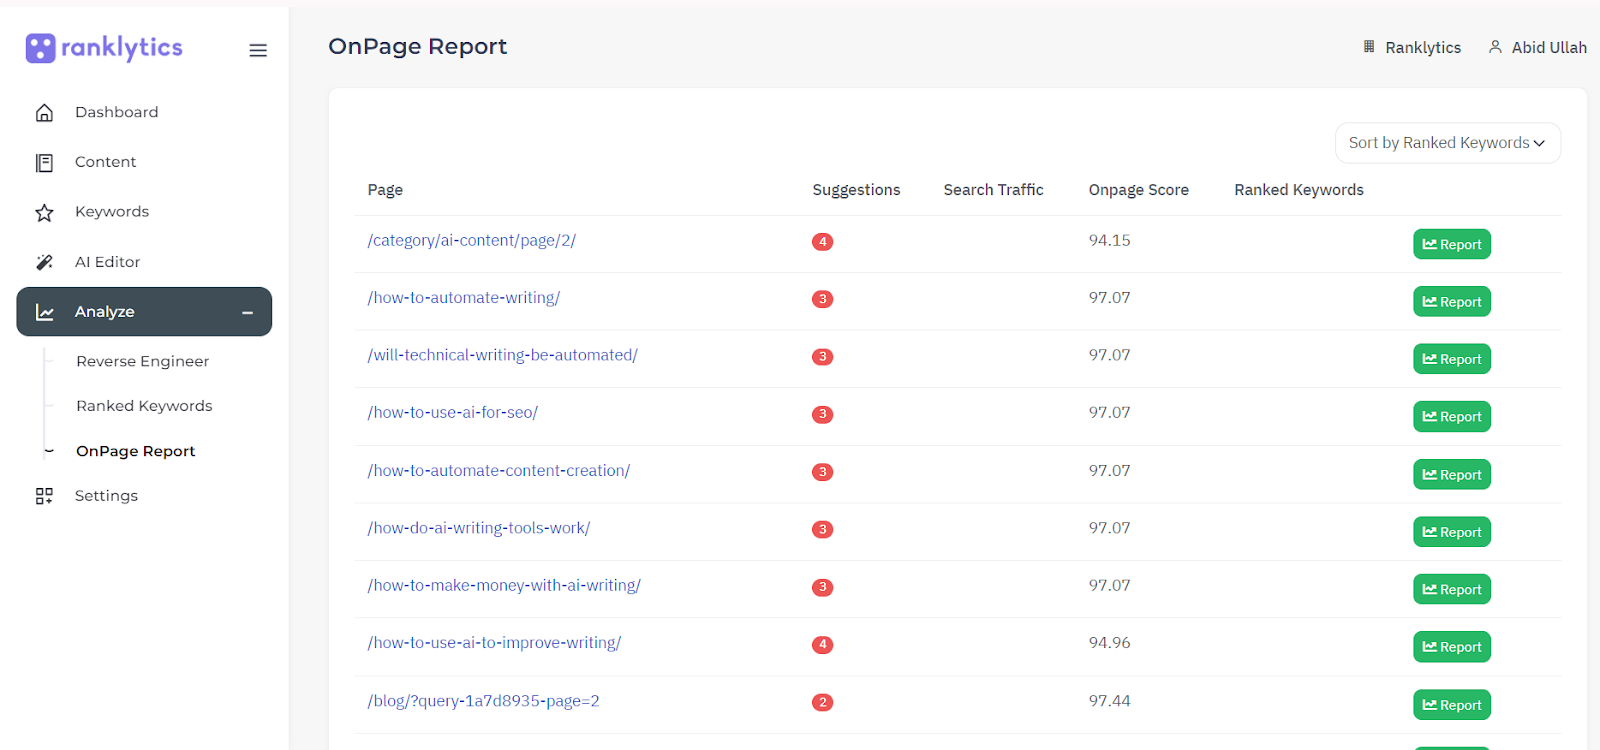The width and height of the screenshot is (1600, 750).
Task: Open Keywords in the sidebar
Action: (x=112, y=212)
